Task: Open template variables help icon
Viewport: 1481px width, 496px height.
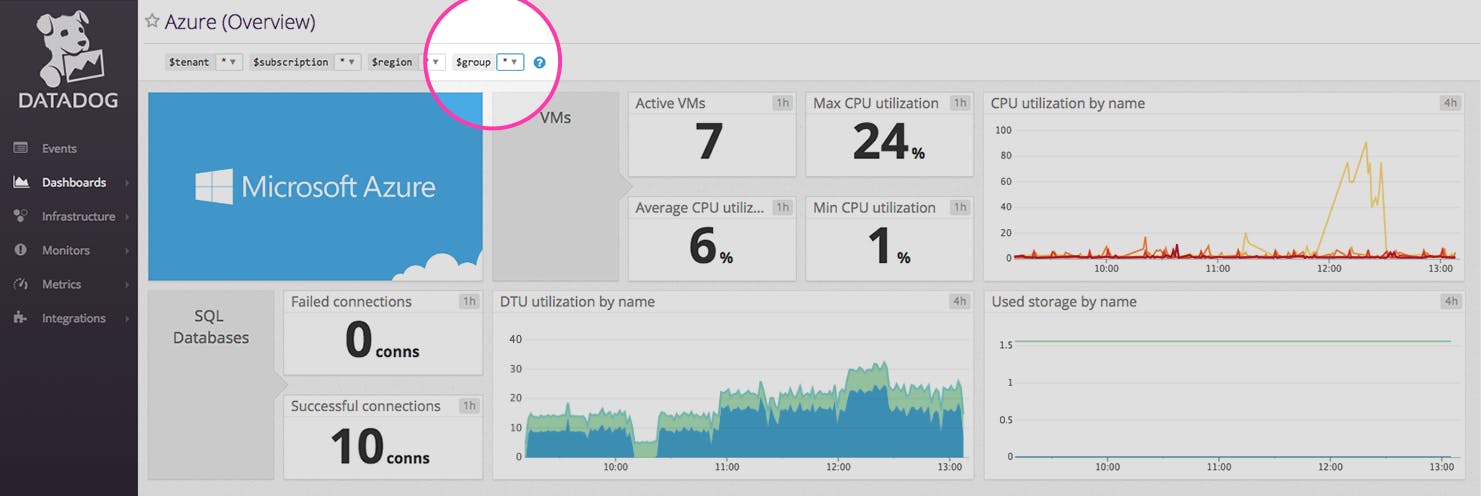Action: coord(540,62)
